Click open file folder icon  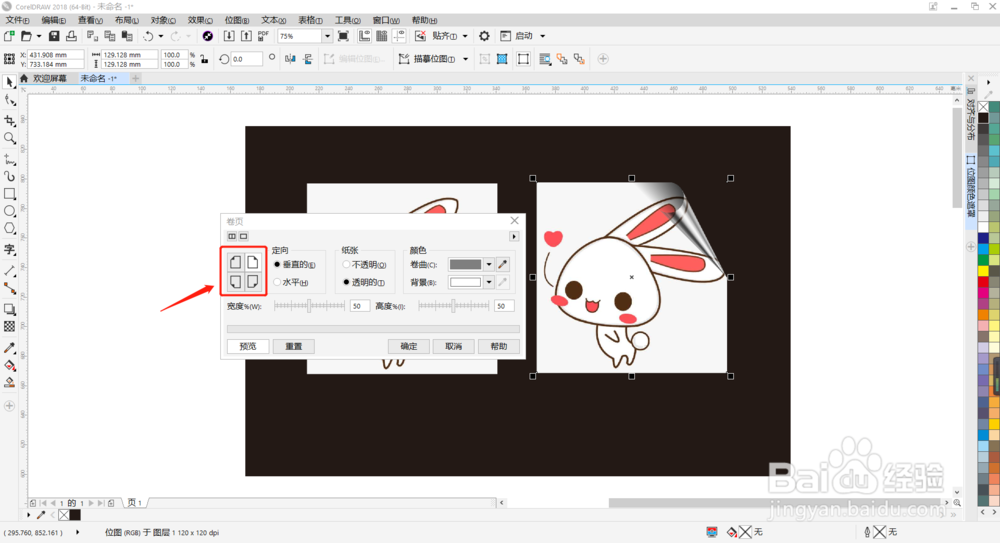[x=26, y=36]
